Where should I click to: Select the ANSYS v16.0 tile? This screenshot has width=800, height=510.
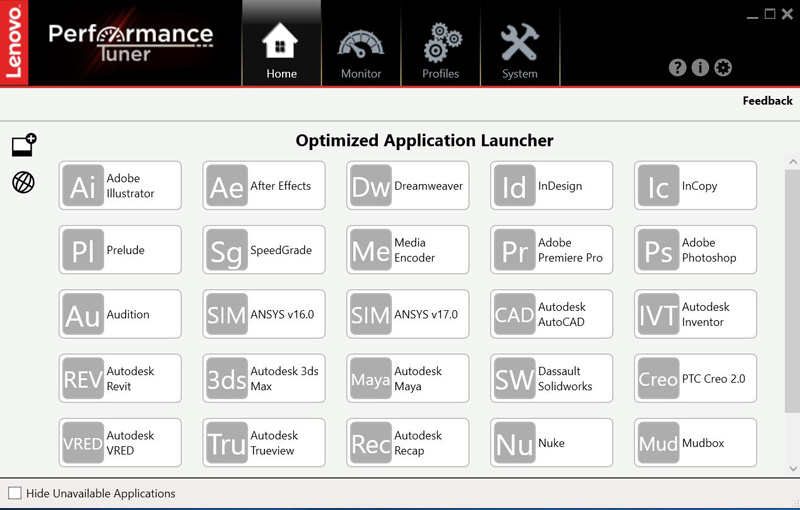click(x=264, y=314)
